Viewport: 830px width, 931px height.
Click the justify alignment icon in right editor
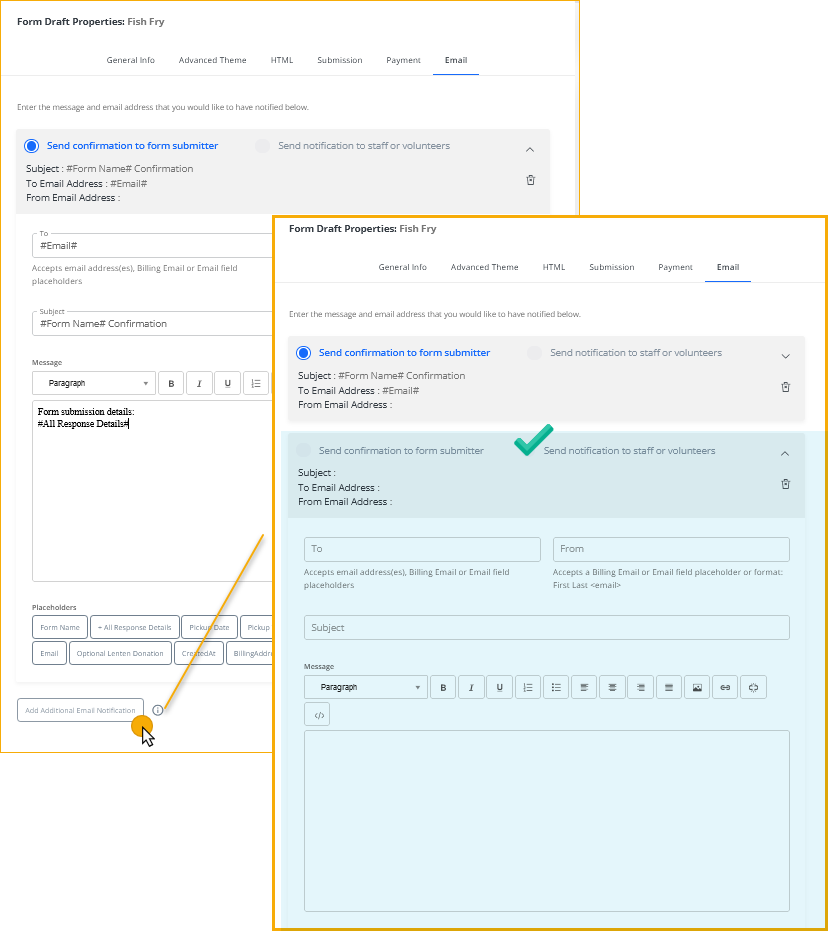pyautogui.click(x=669, y=687)
